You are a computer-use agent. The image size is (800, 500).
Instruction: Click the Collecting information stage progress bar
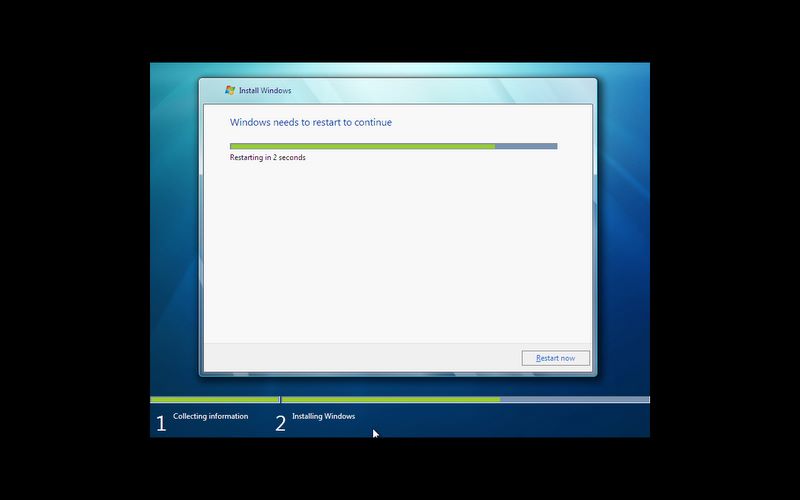tap(215, 399)
